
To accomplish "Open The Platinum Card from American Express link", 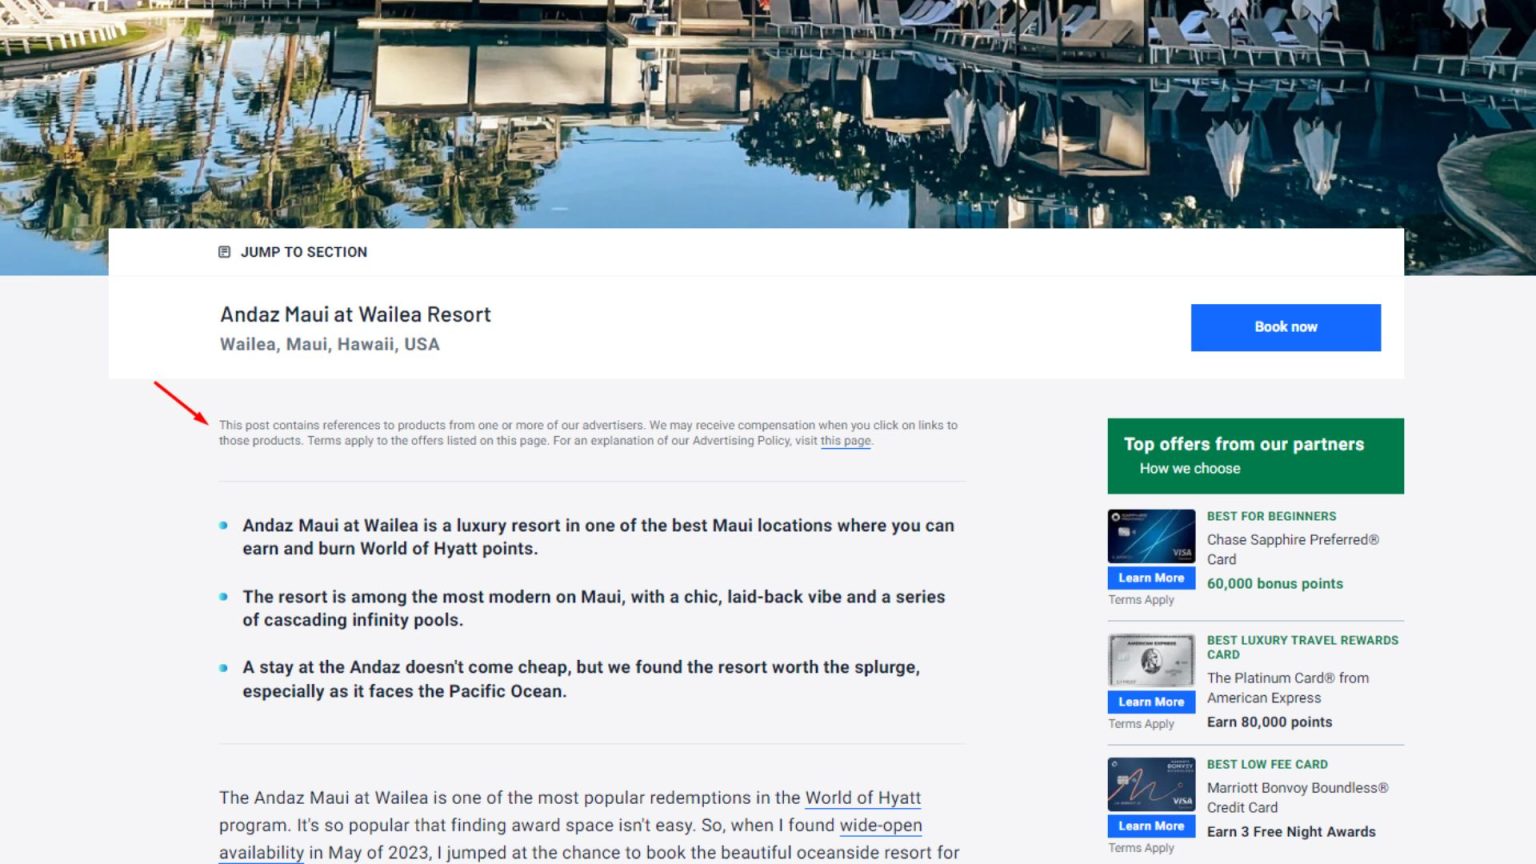I will tap(1287, 688).
